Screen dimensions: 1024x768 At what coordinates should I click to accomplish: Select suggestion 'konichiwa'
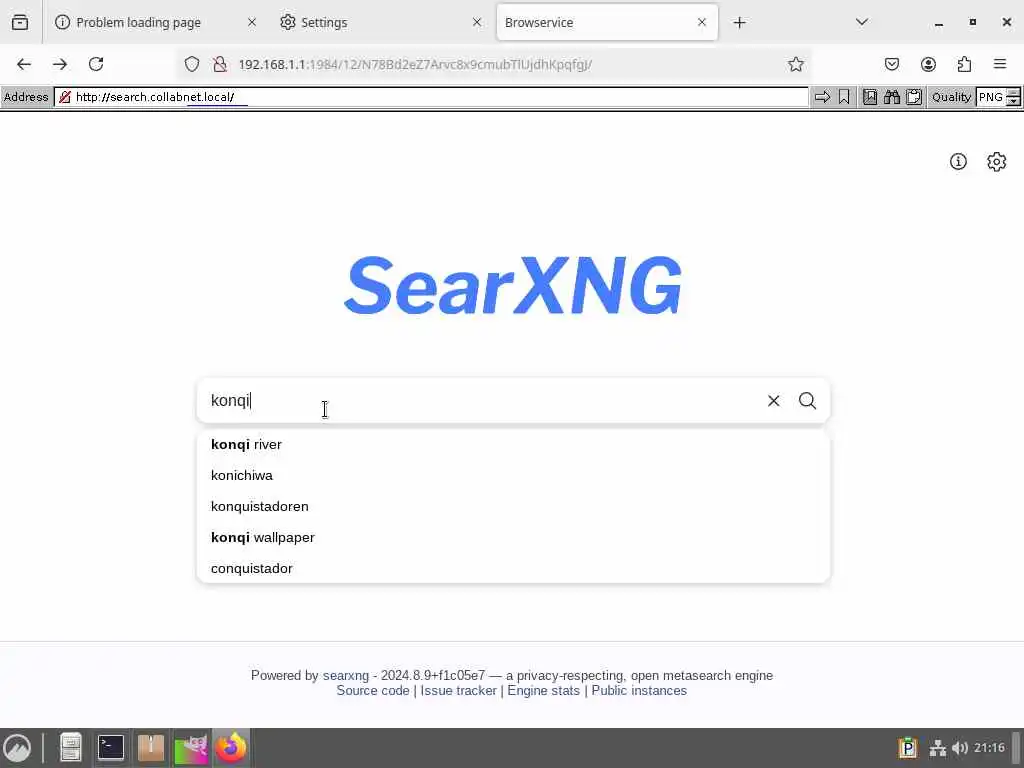click(513, 475)
